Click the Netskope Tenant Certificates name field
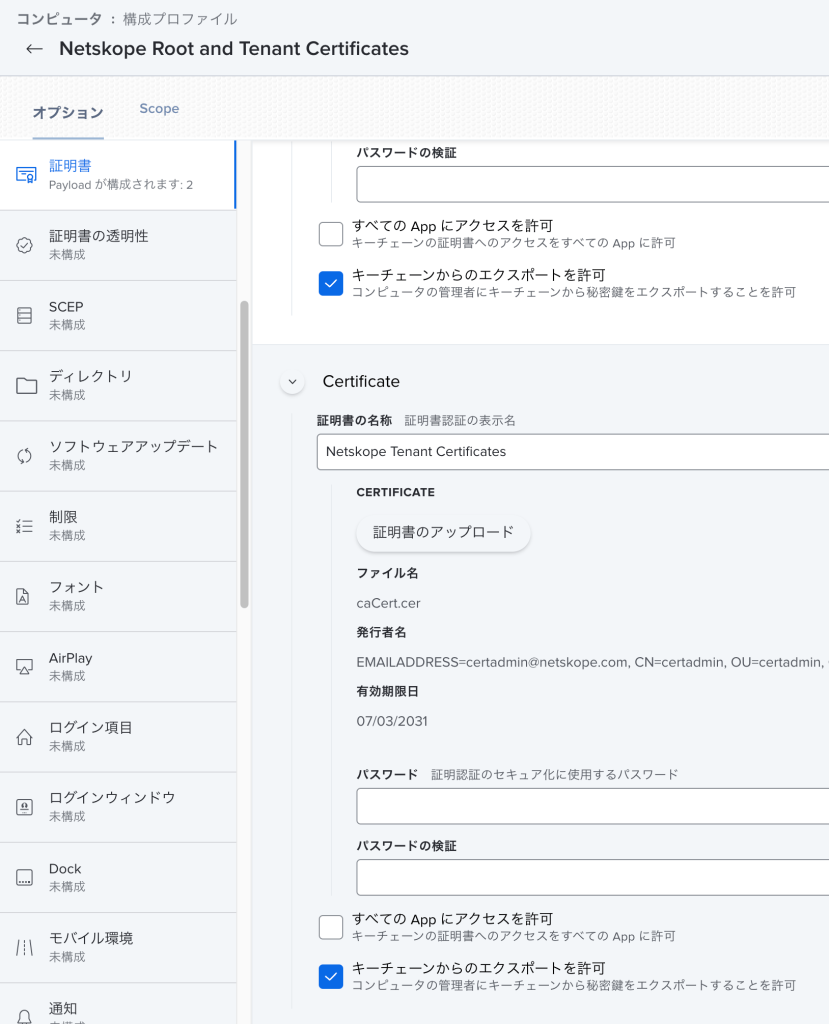This screenshot has width=829, height=1024. (x=573, y=452)
